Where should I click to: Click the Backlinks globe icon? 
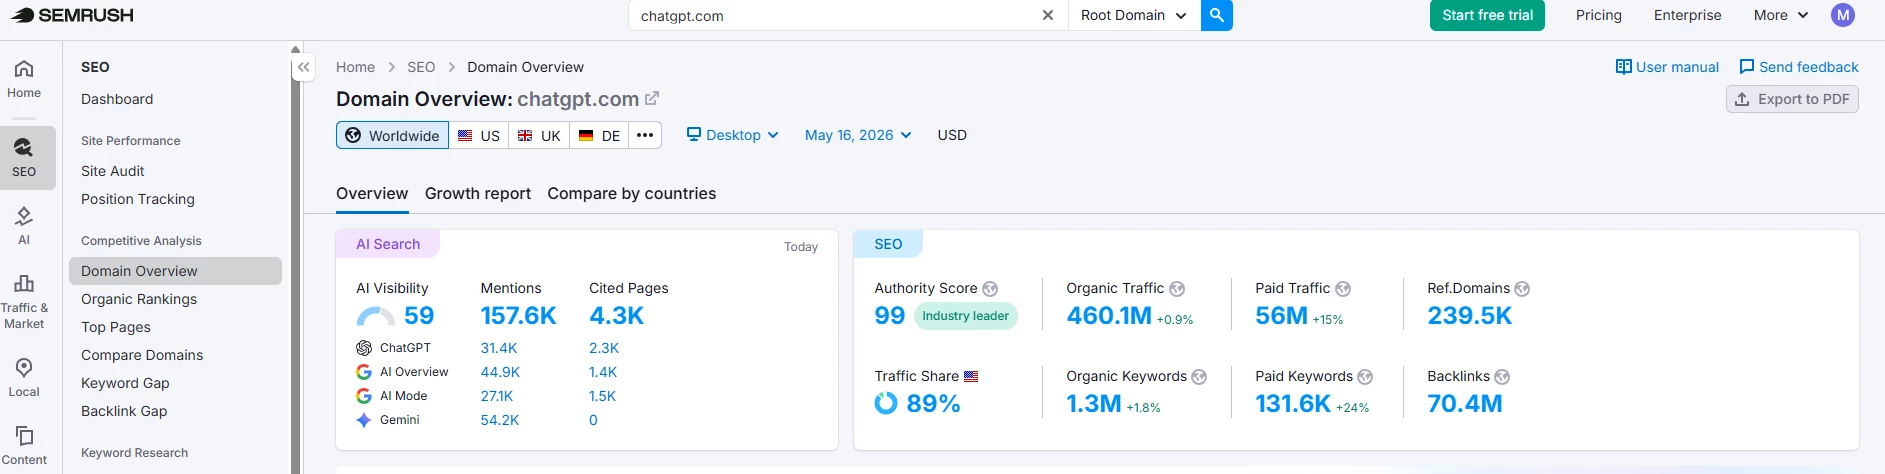[x=1502, y=377]
